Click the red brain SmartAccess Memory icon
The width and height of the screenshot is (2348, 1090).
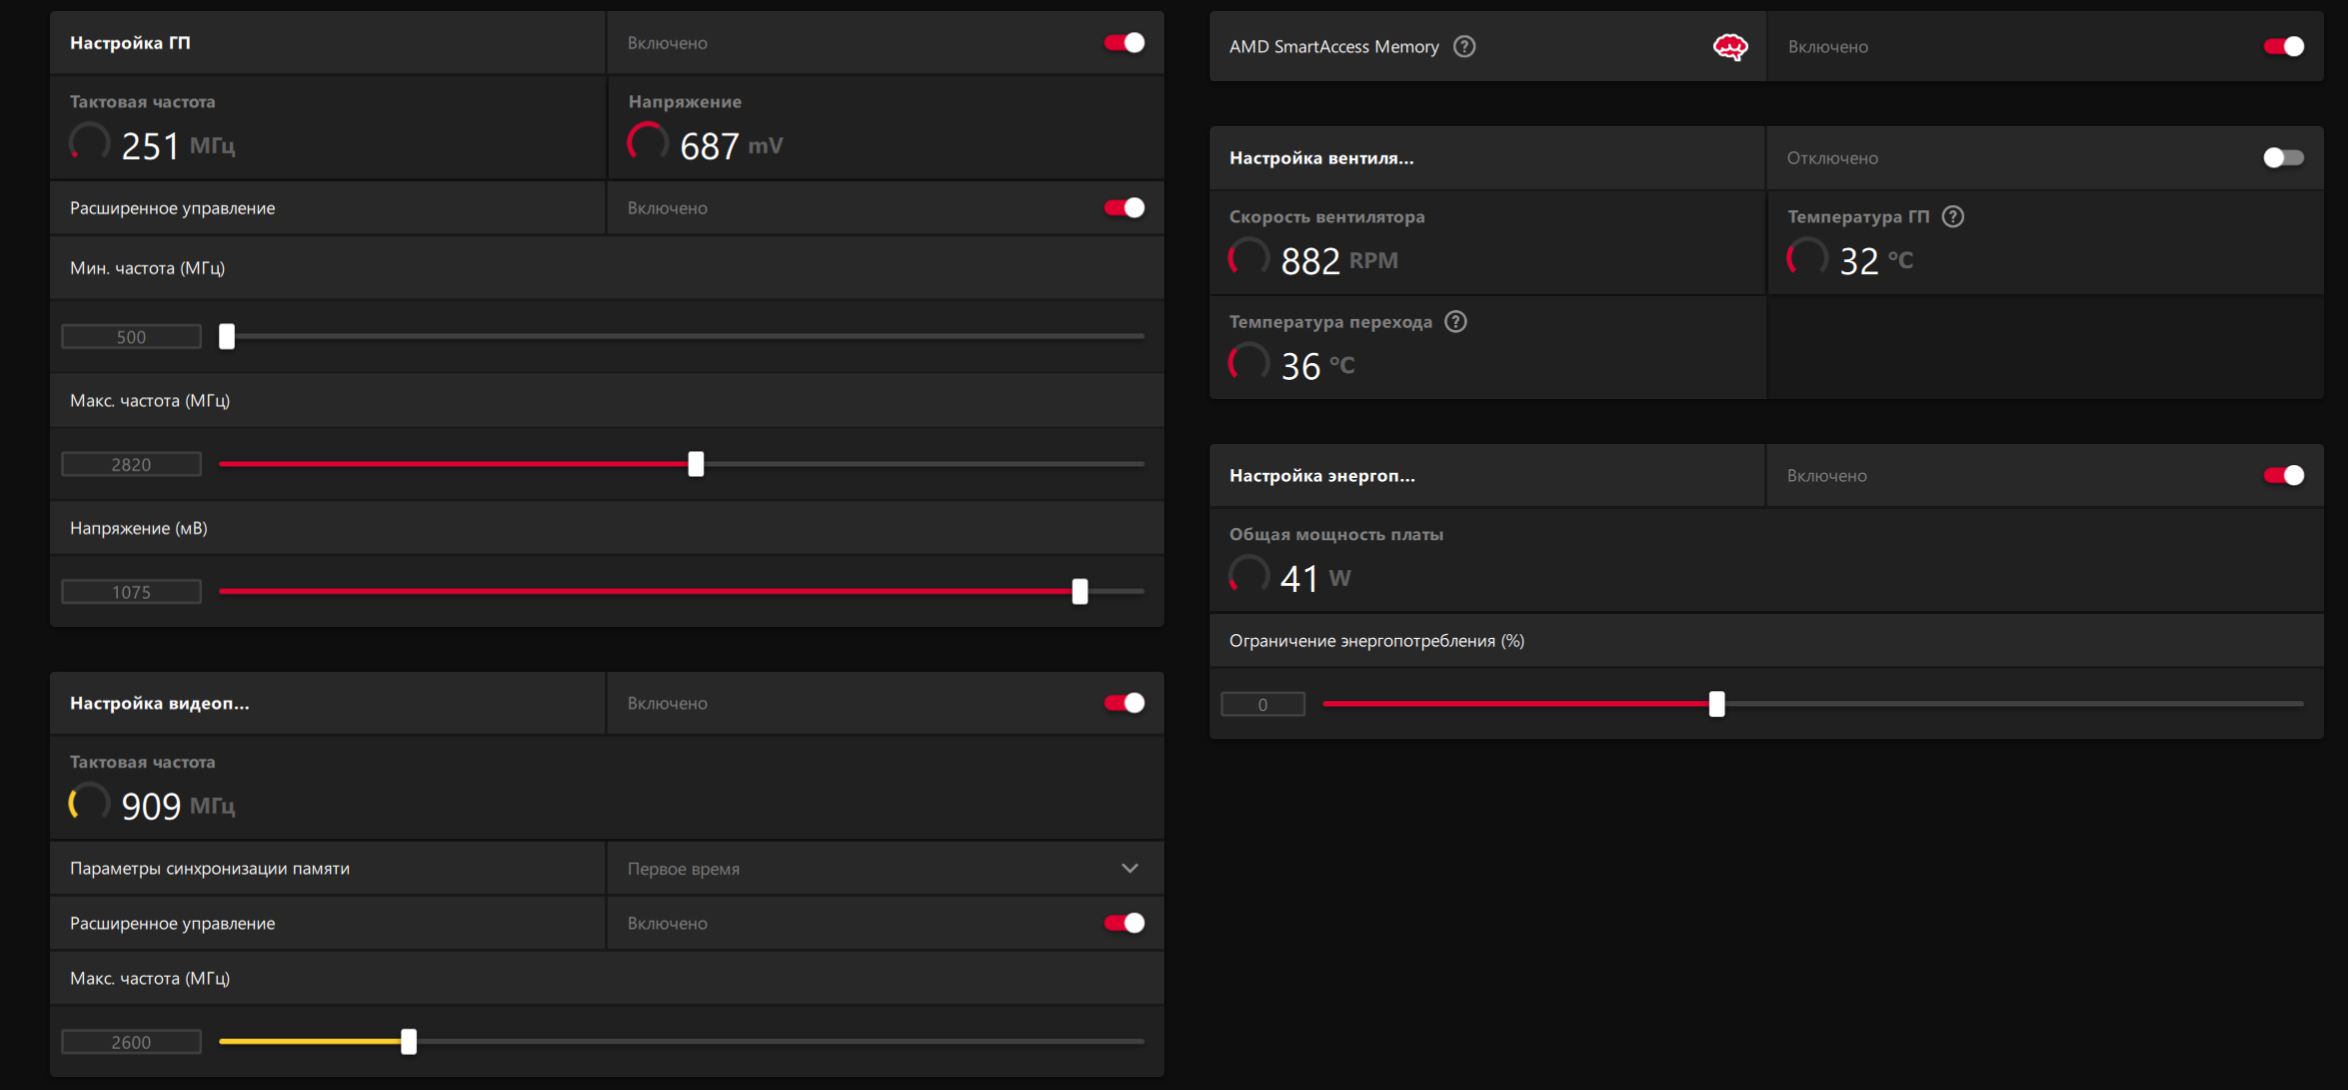pos(1730,47)
